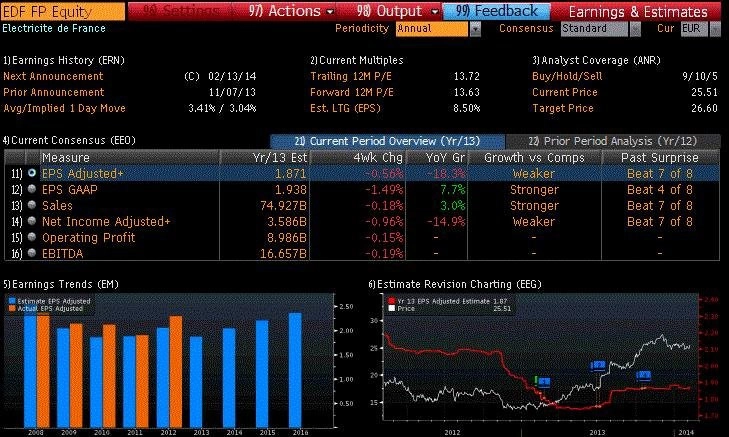Viewport: 729px width, 437px height.
Task: Open Earnings Trends (EM) section link
Action: pos(60,284)
